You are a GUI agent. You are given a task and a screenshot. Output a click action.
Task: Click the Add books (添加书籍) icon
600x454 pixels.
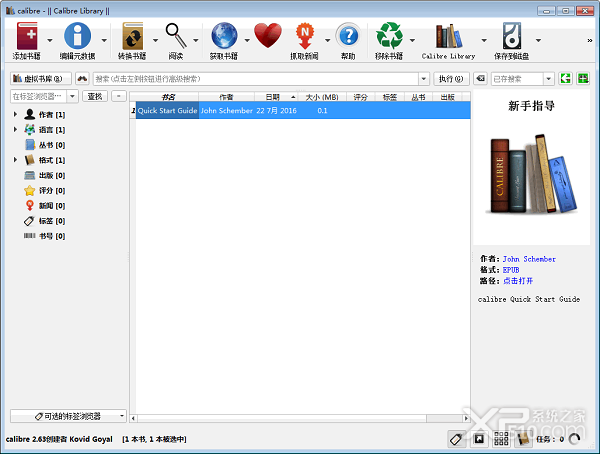pyautogui.click(x=27, y=36)
